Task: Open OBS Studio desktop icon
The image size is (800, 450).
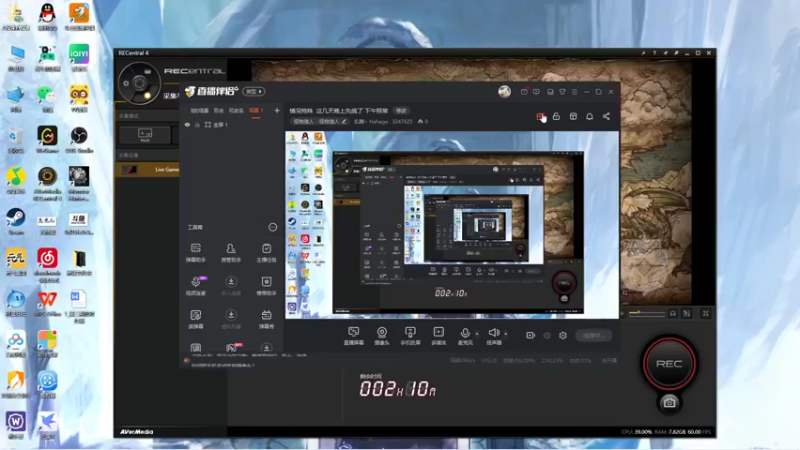Action: [79, 140]
